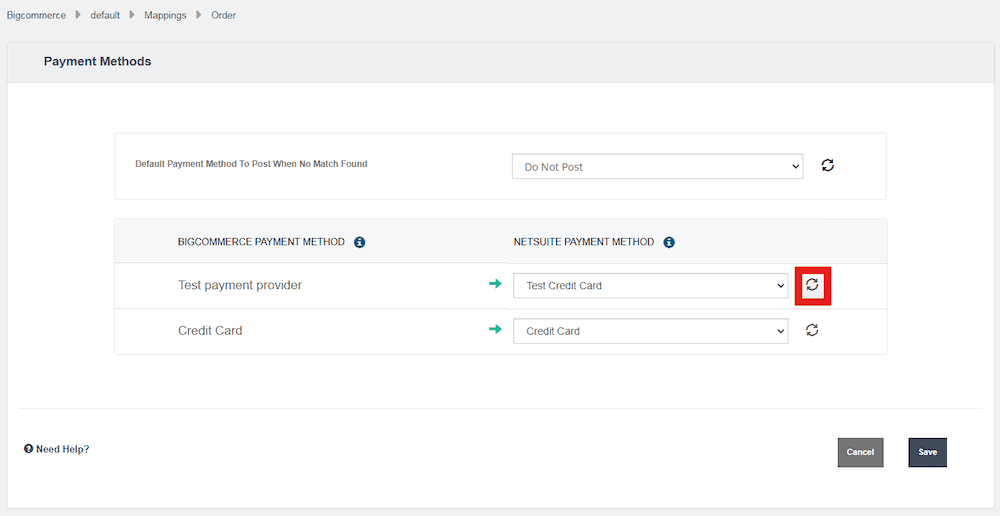Show info for BigCommerce Payment Method
Image resolution: width=1000 pixels, height=516 pixels.
[360, 242]
